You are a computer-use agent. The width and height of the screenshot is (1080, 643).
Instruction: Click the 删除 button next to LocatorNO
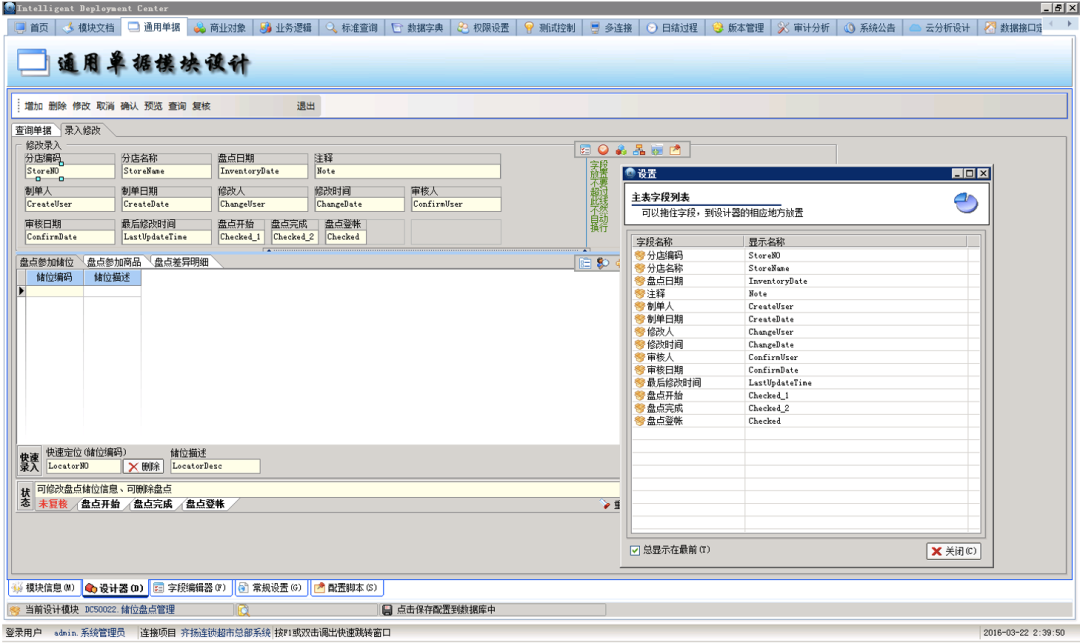click(143, 466)
